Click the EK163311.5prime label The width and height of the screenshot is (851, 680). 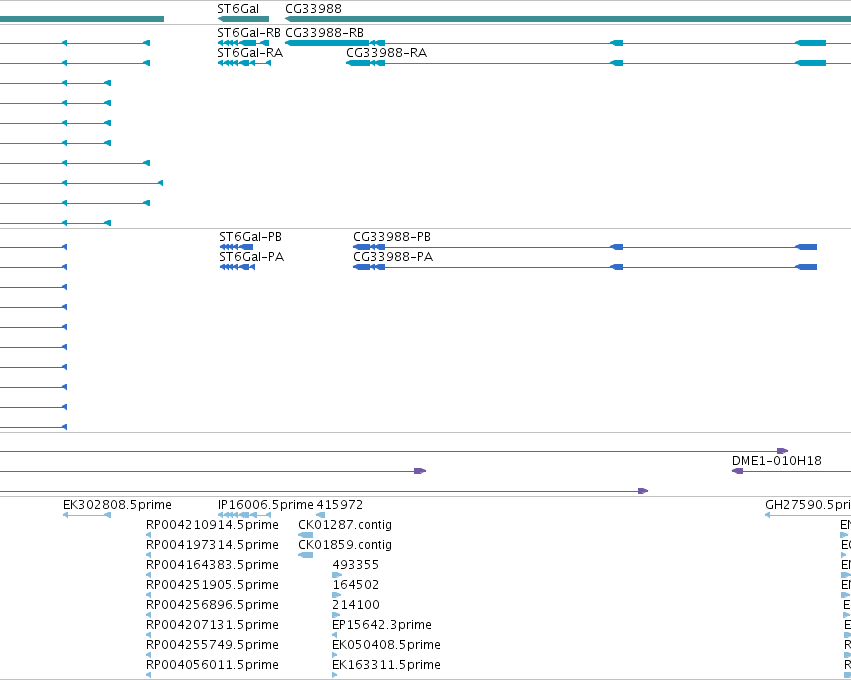click(x=386, y=665)
